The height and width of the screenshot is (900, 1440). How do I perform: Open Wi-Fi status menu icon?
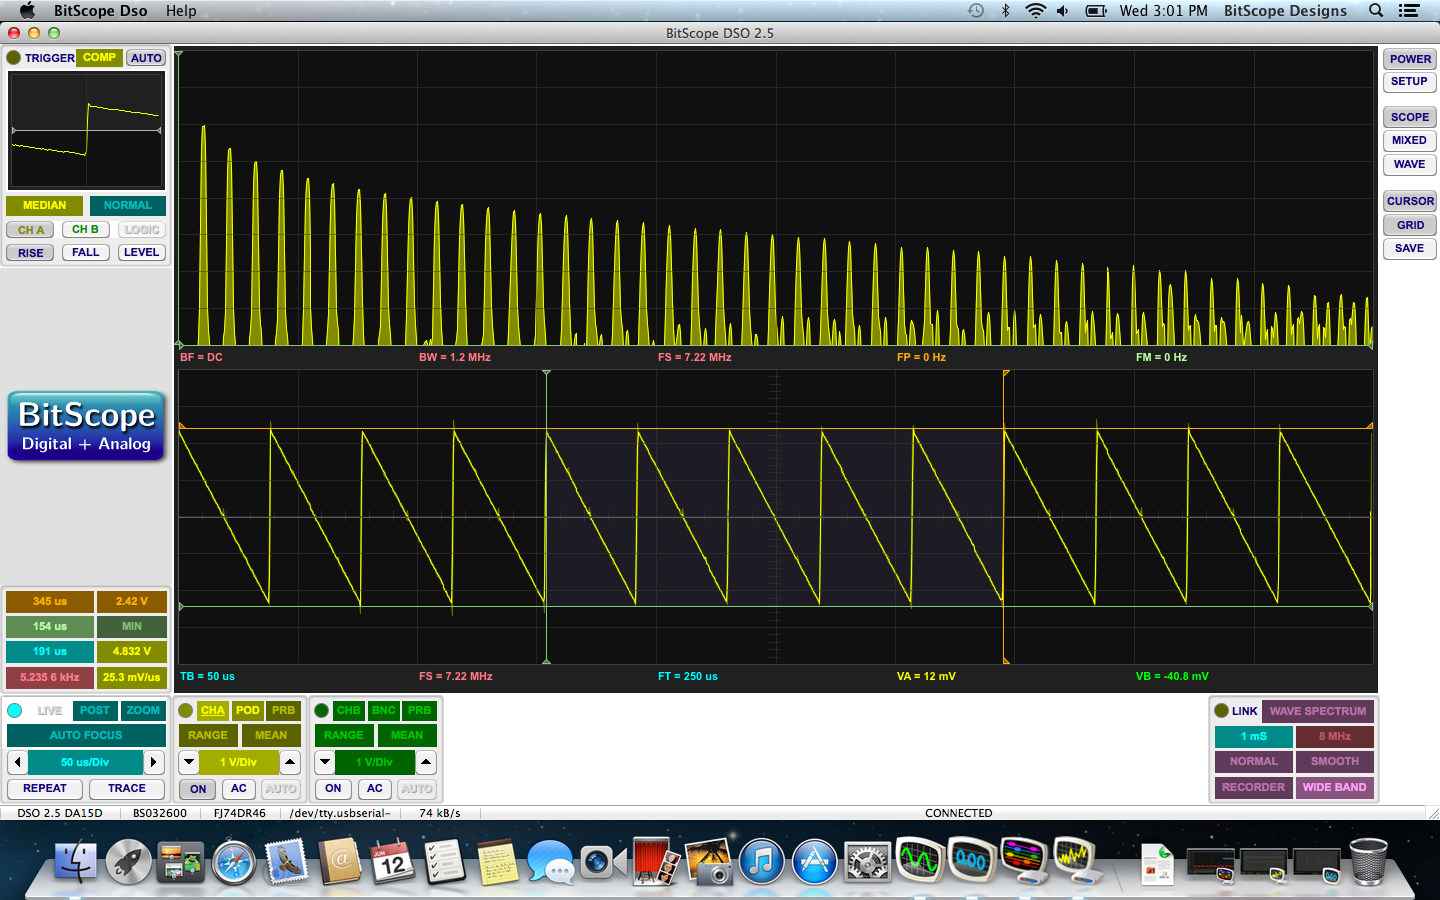tap(1035, 10)
